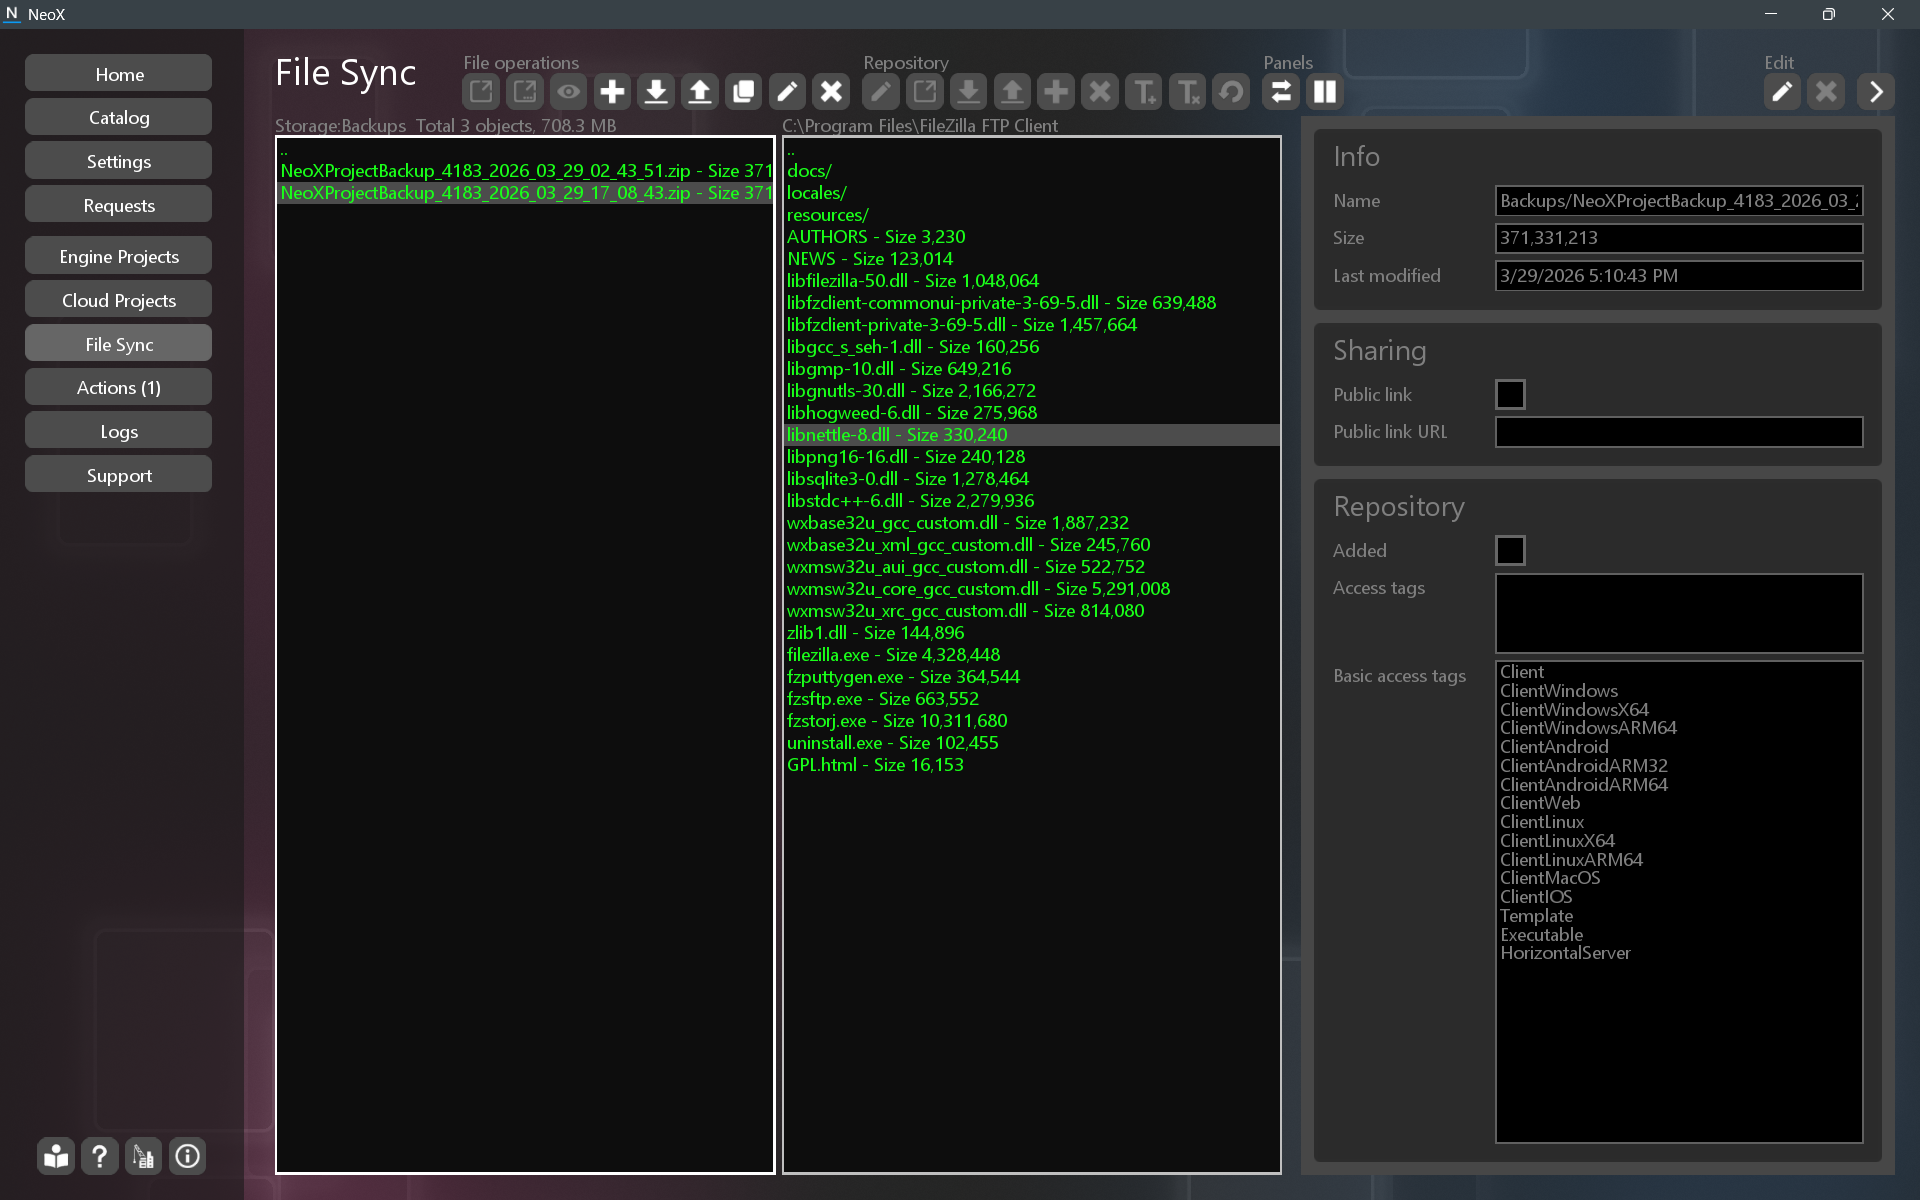Click the upload icon in File operations

tap(700, 92)
